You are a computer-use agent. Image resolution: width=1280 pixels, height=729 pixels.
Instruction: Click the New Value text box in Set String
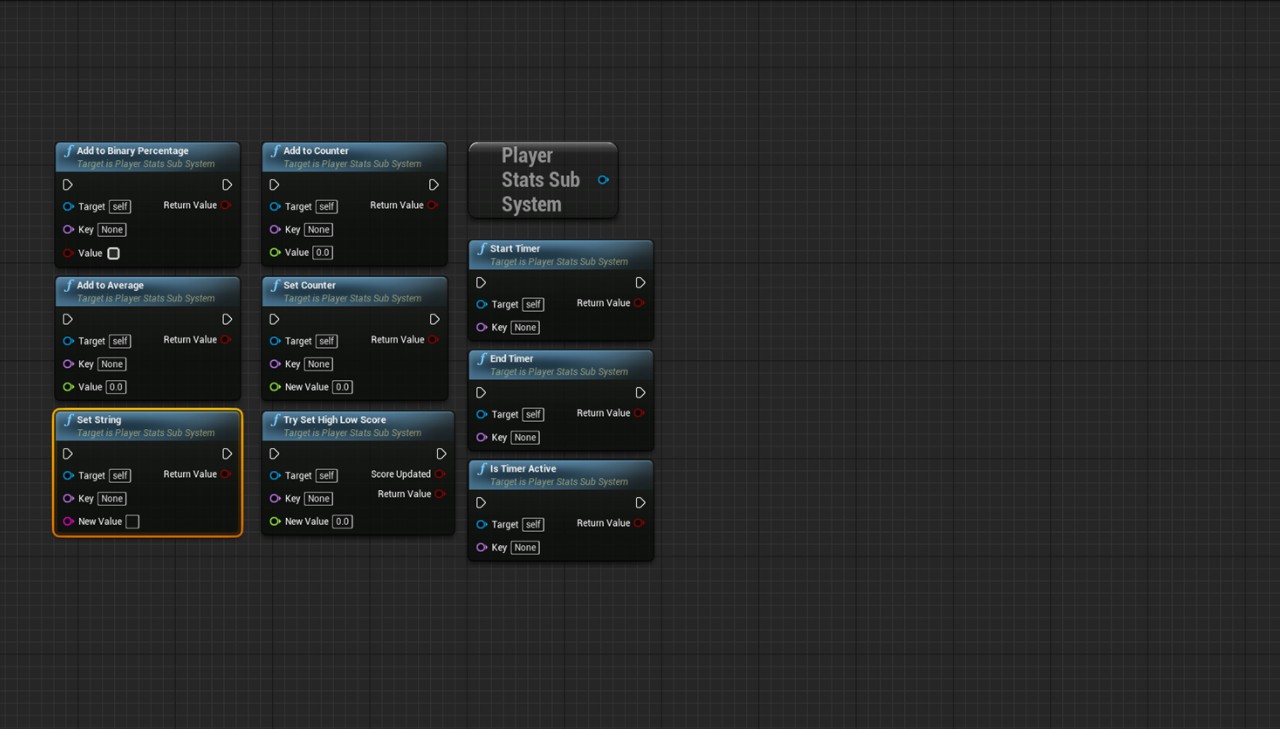coord(132,521)
